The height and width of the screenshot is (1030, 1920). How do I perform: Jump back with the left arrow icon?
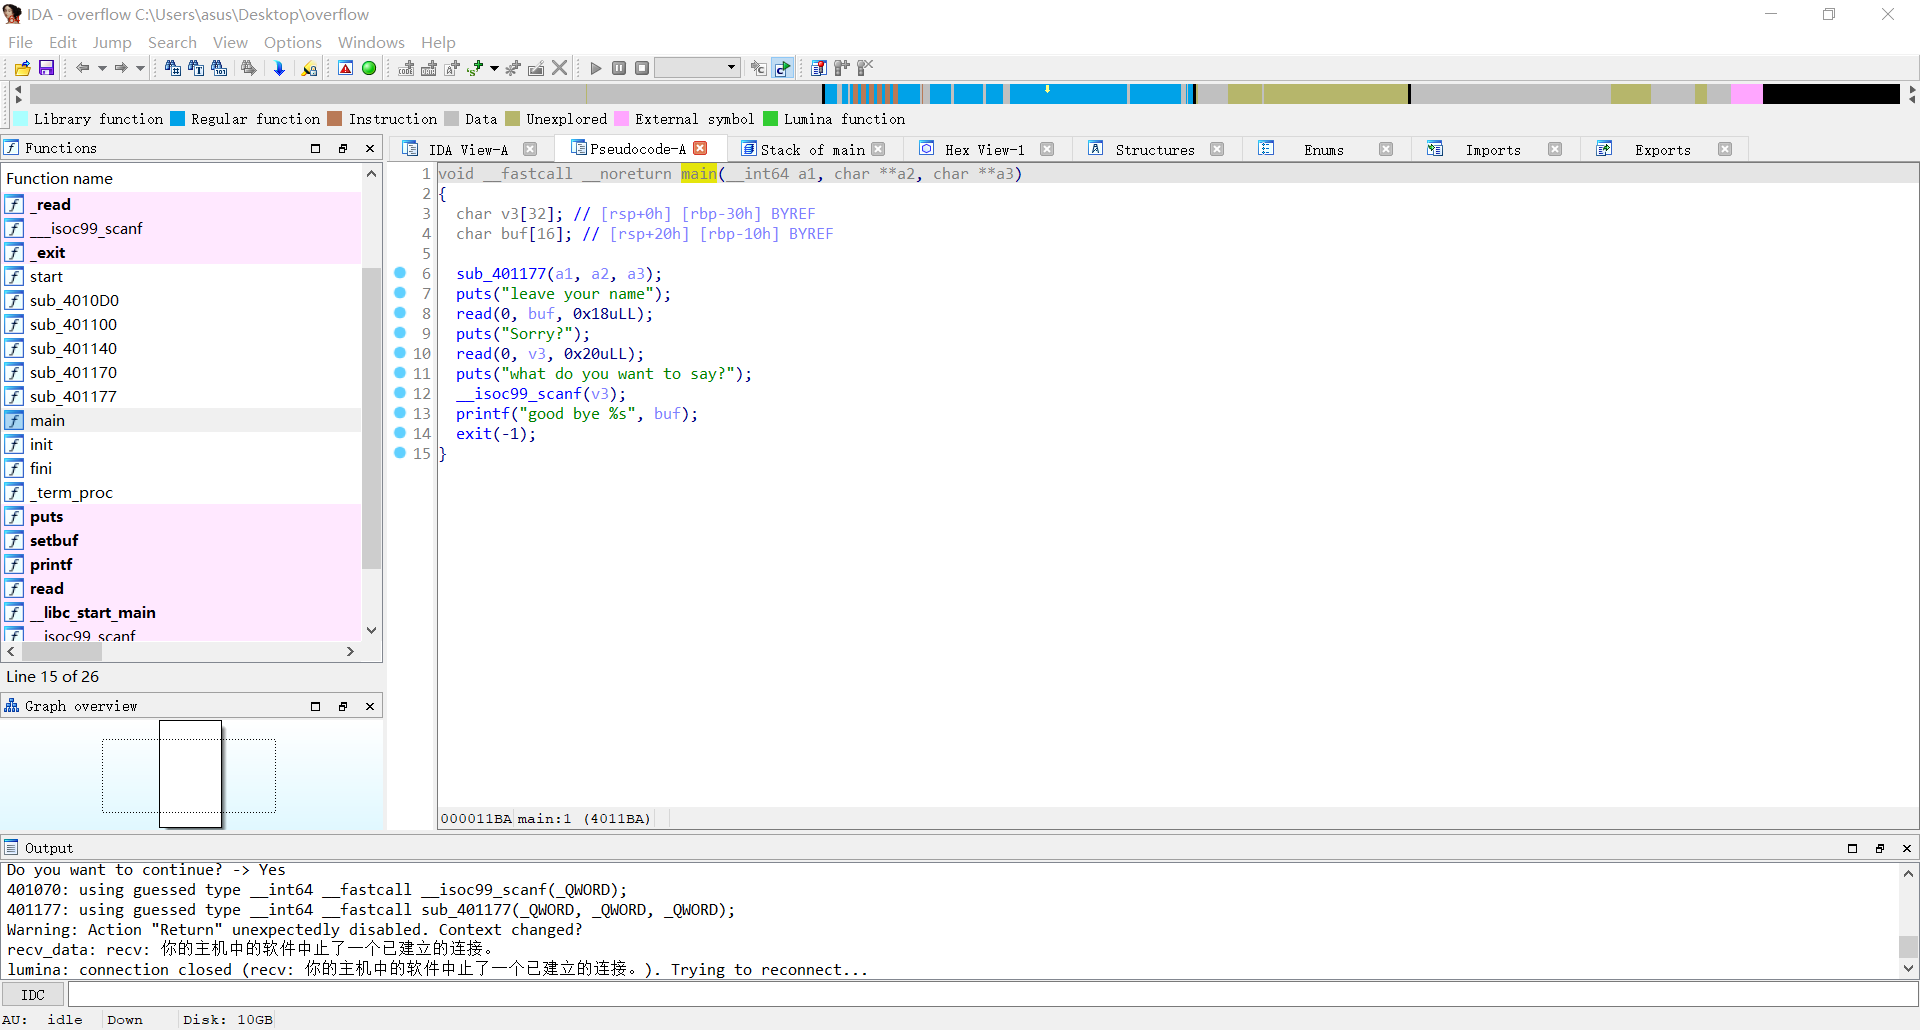[83, 68]
